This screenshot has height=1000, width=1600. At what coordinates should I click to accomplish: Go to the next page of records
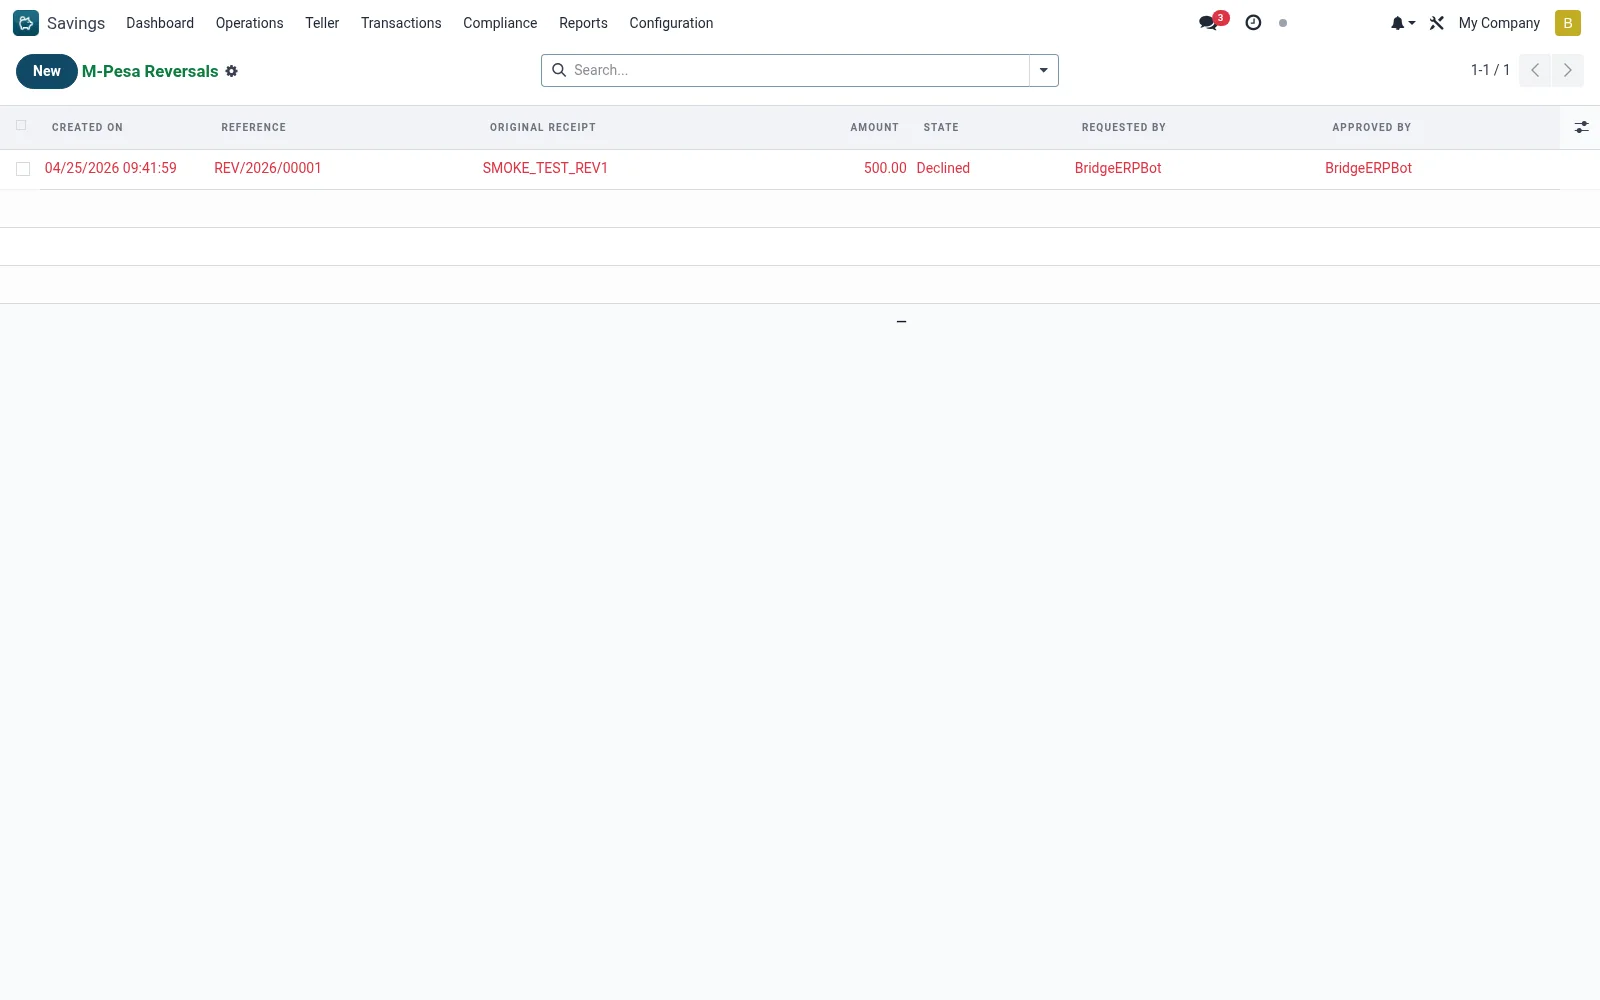[1567, 70]
